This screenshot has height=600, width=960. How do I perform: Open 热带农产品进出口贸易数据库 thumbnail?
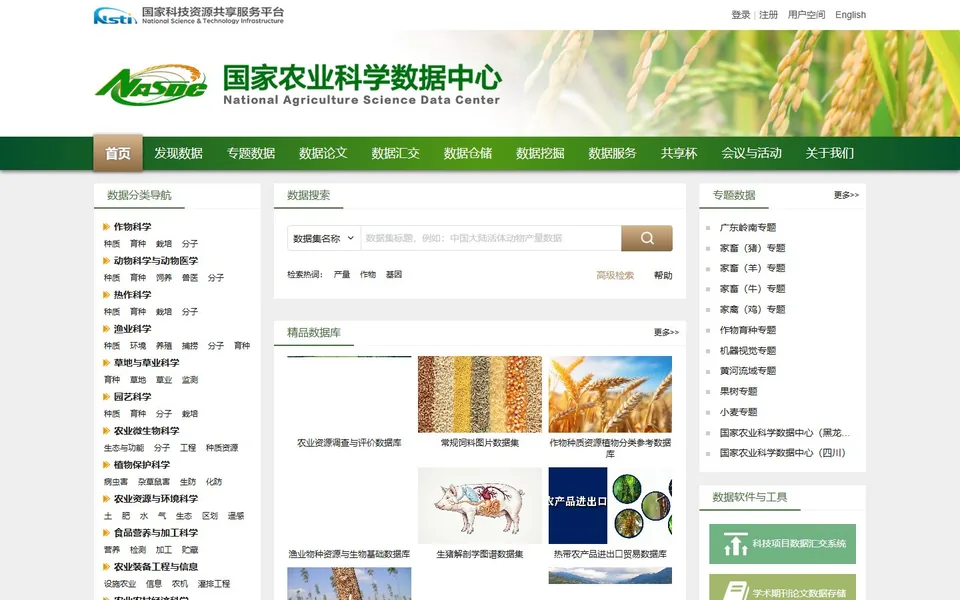pyautogui.click(x=610, y=506)
